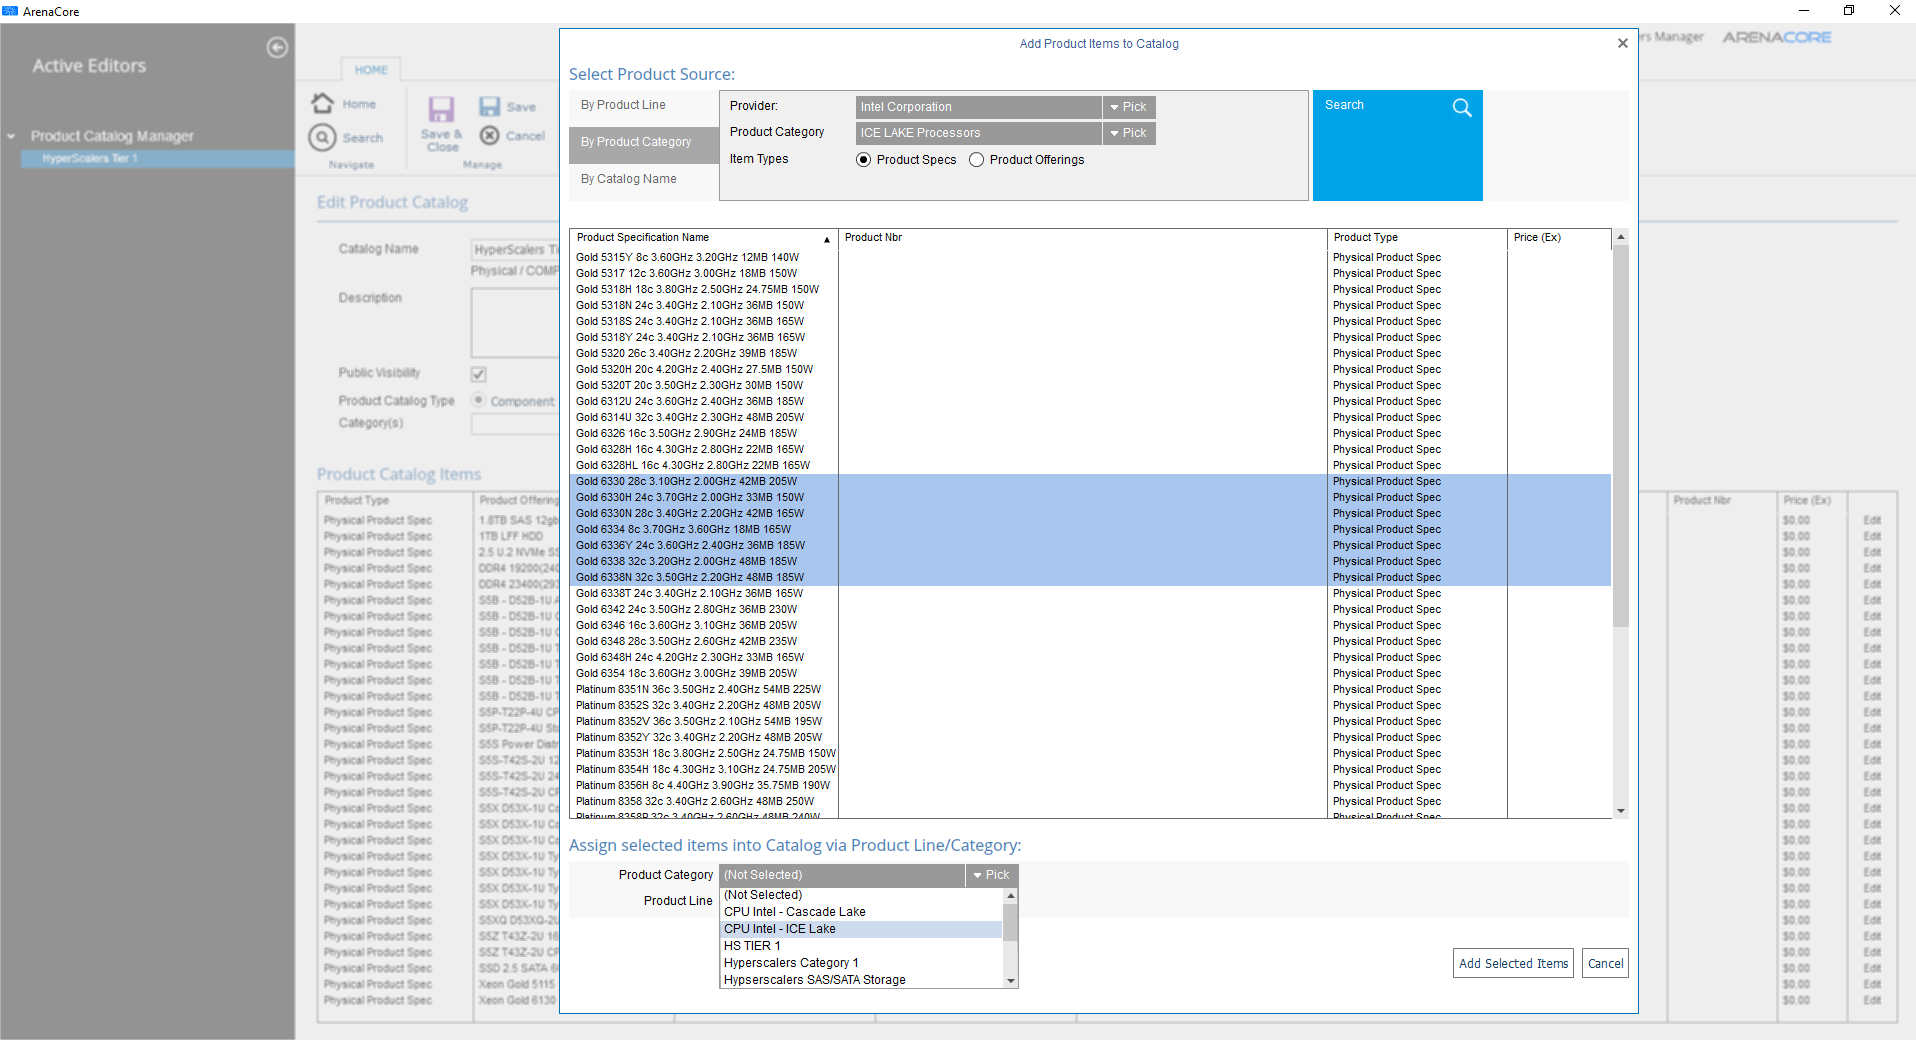
Task: Click the Intel Corporation provider field
Action: (978, 107)
